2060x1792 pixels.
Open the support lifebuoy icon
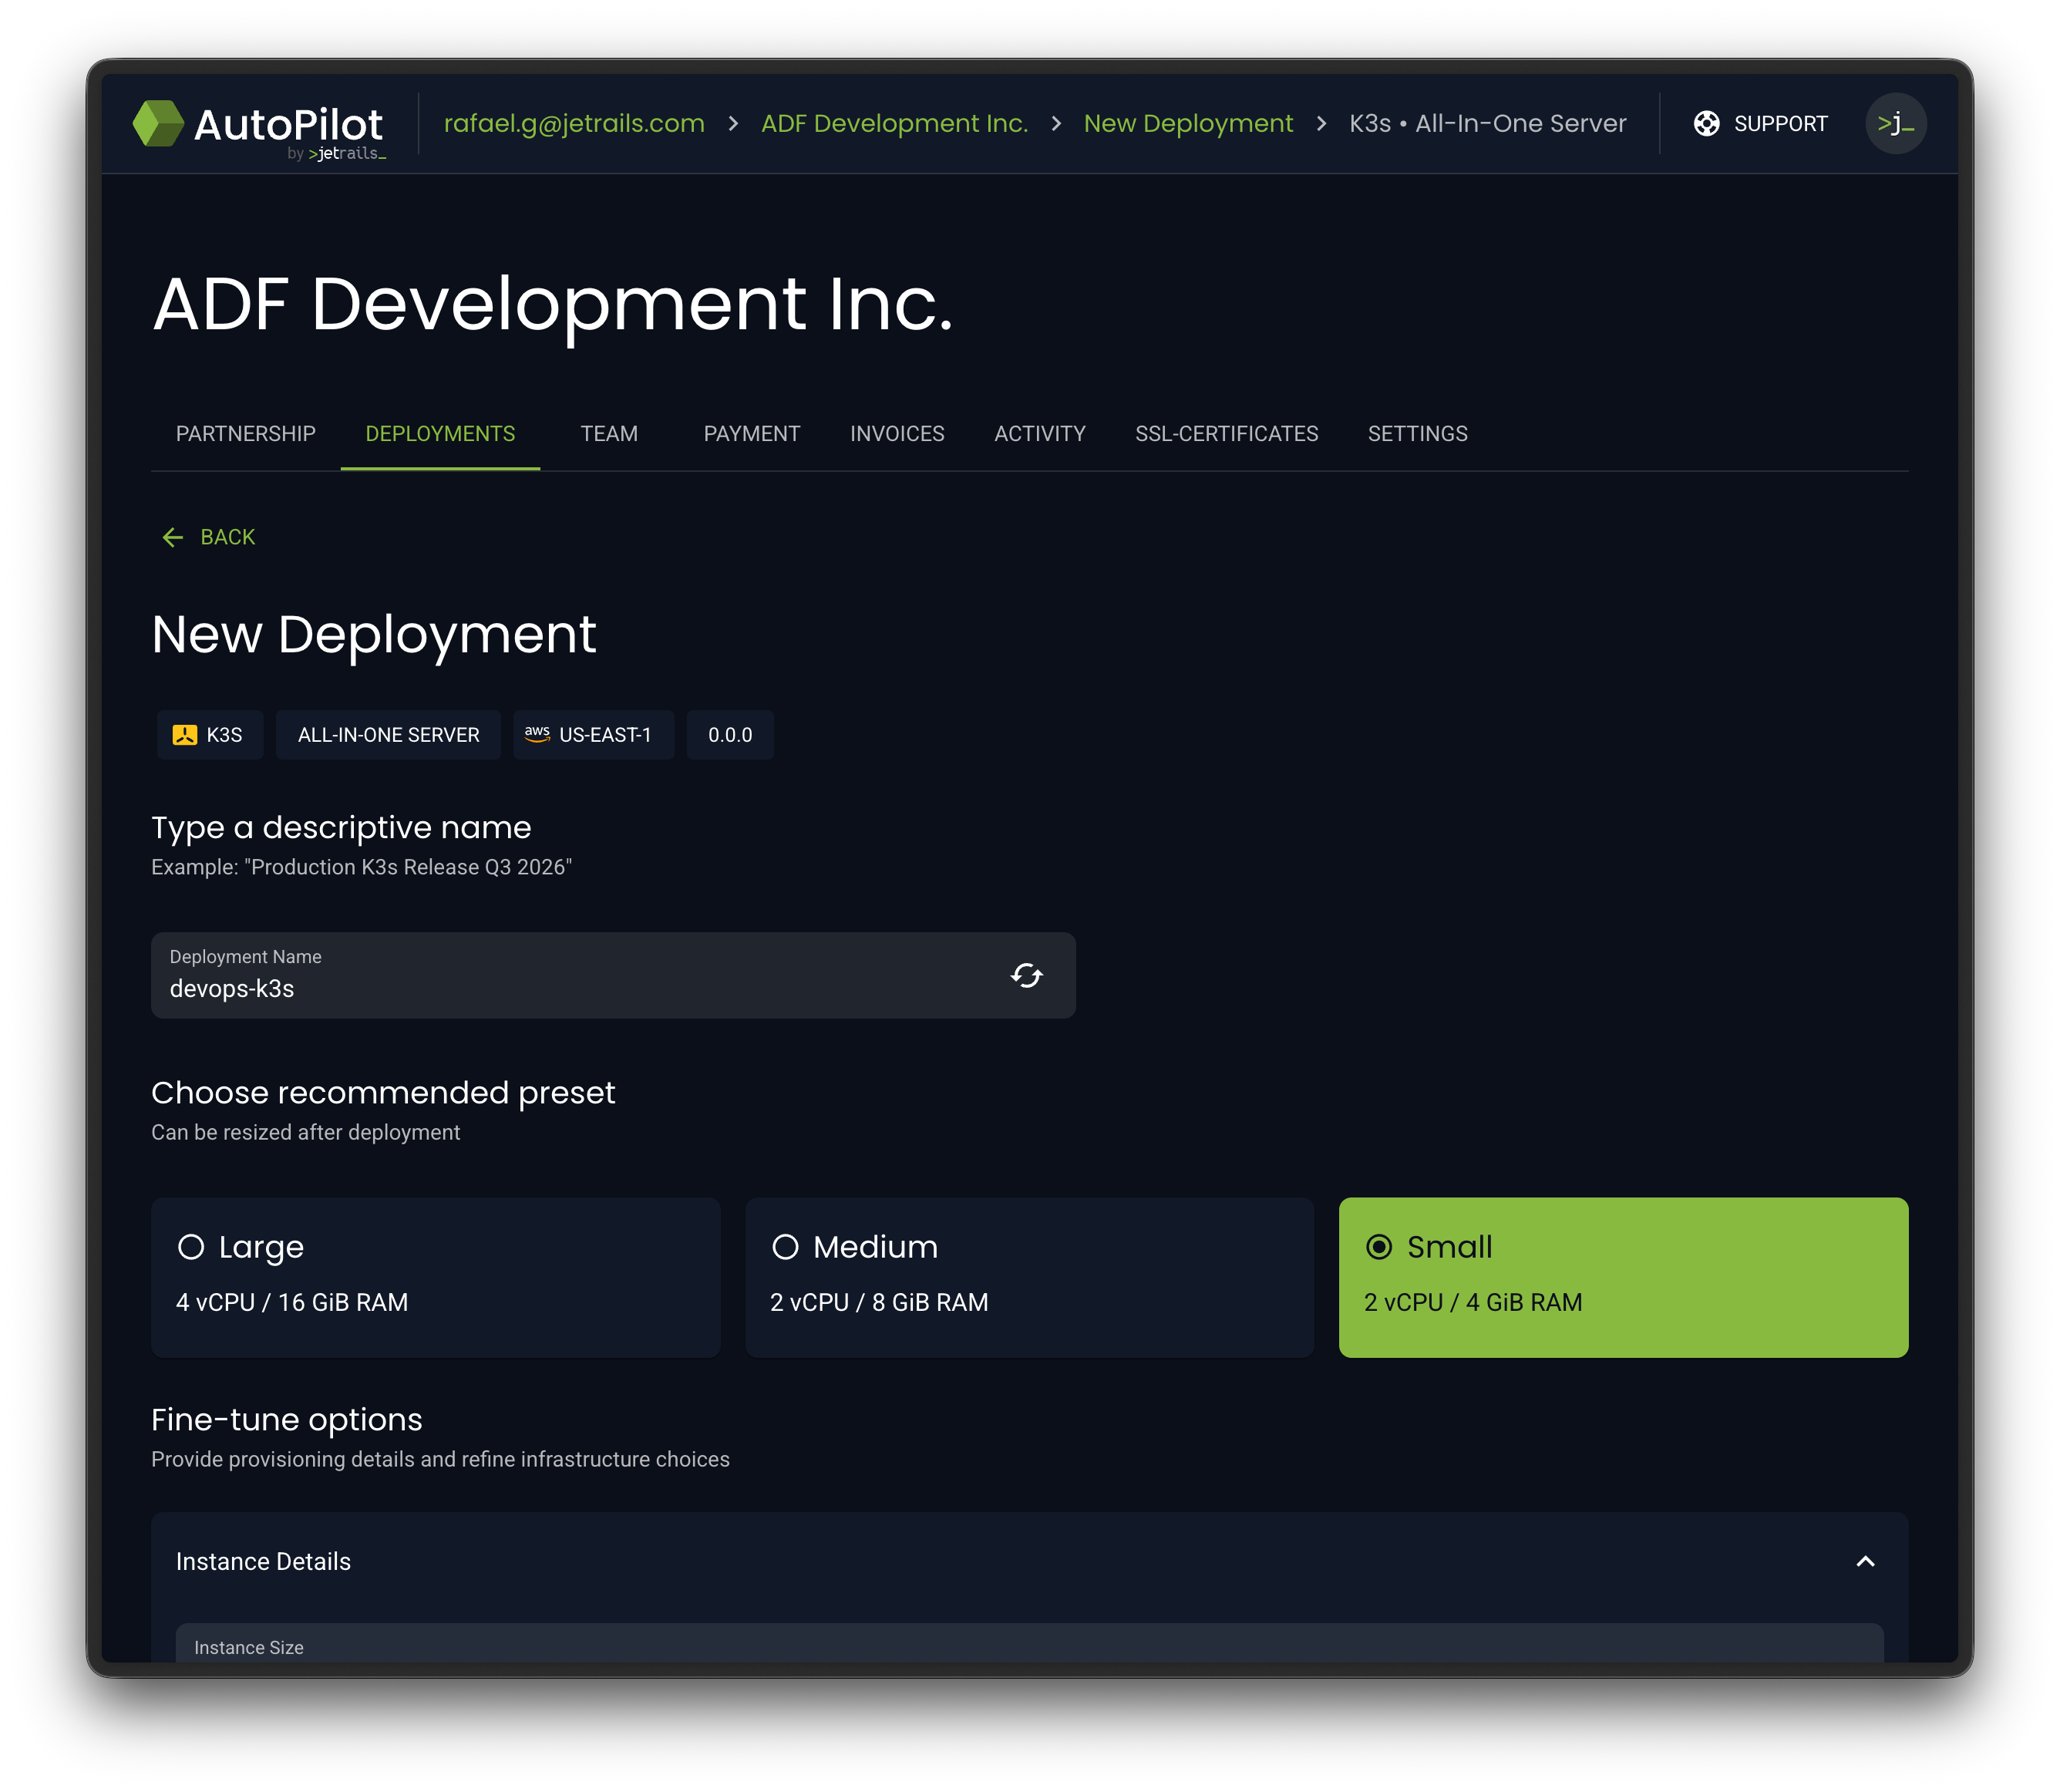click(1706, 123)
